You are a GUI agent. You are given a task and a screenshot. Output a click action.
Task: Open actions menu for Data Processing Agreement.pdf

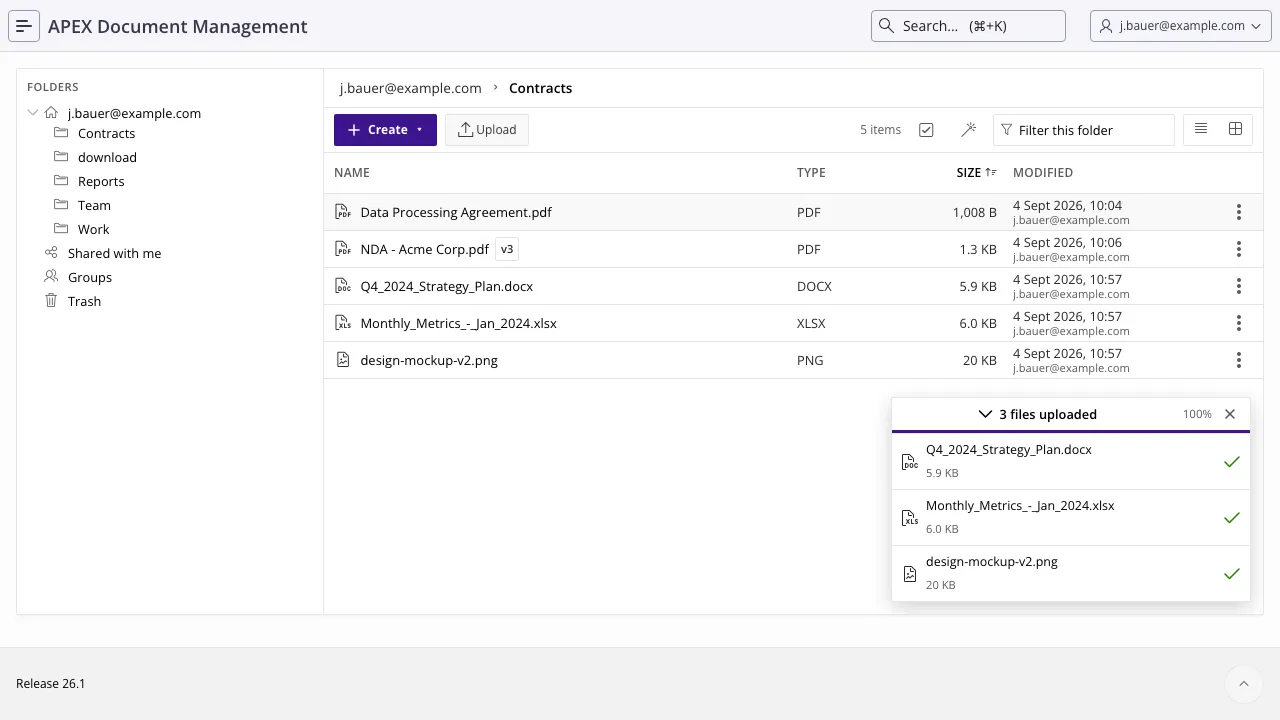point(1238,212)
